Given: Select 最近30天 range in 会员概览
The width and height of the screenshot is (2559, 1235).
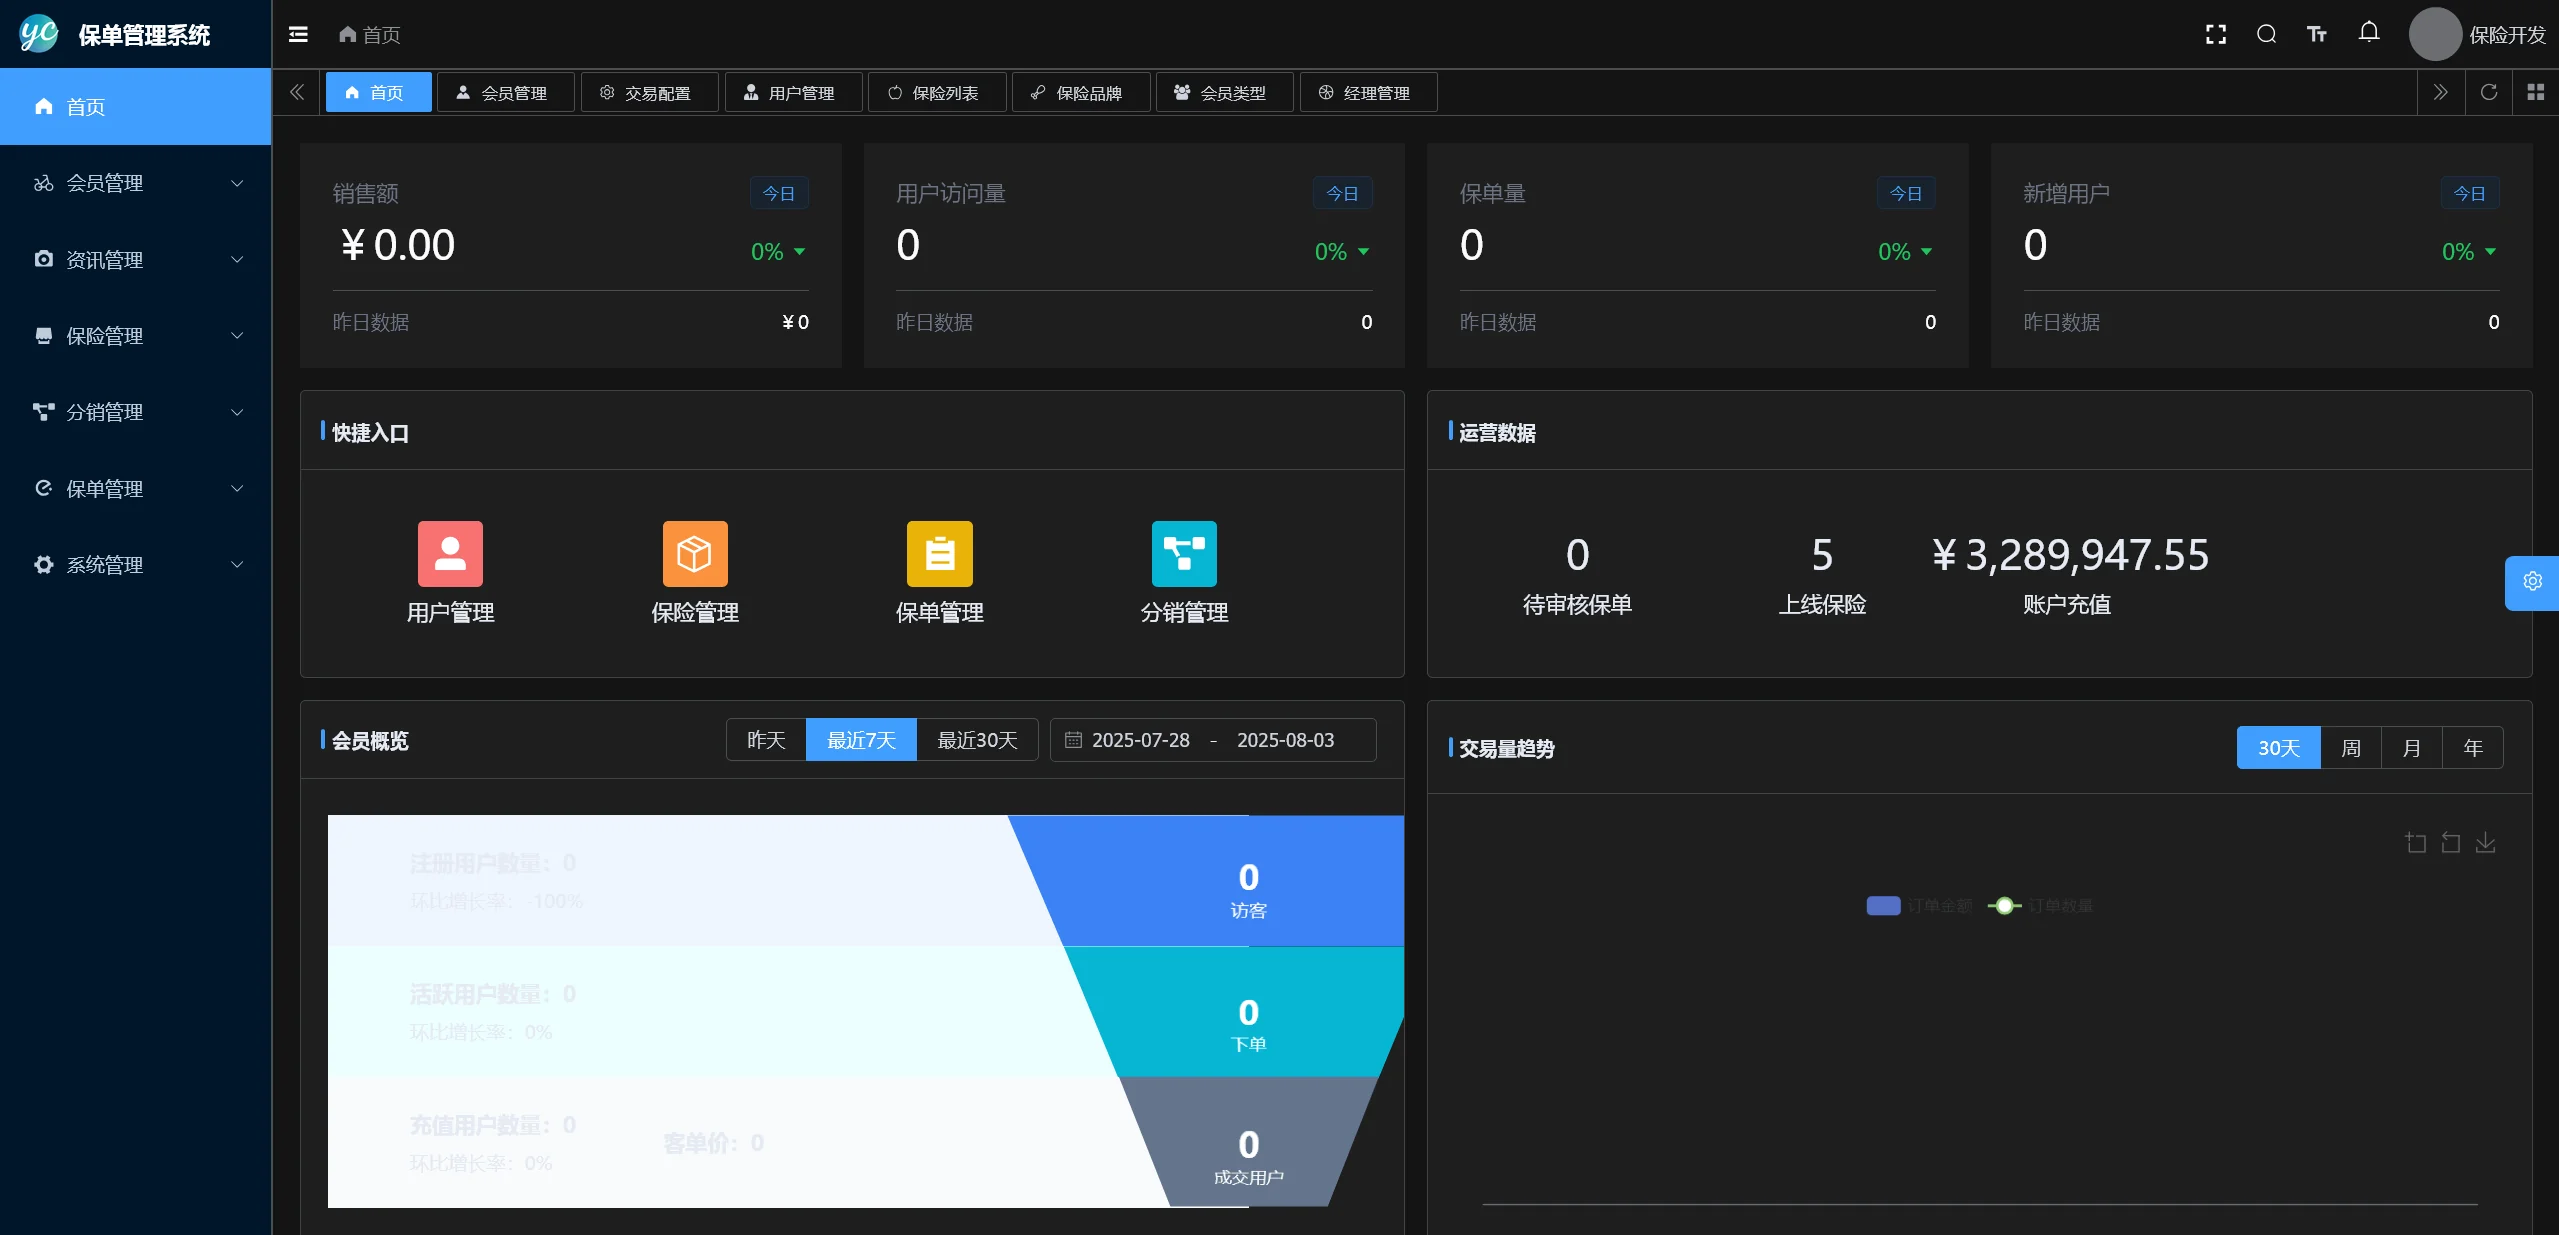Looking at the screenshot, I should click(x=976, y=740).
